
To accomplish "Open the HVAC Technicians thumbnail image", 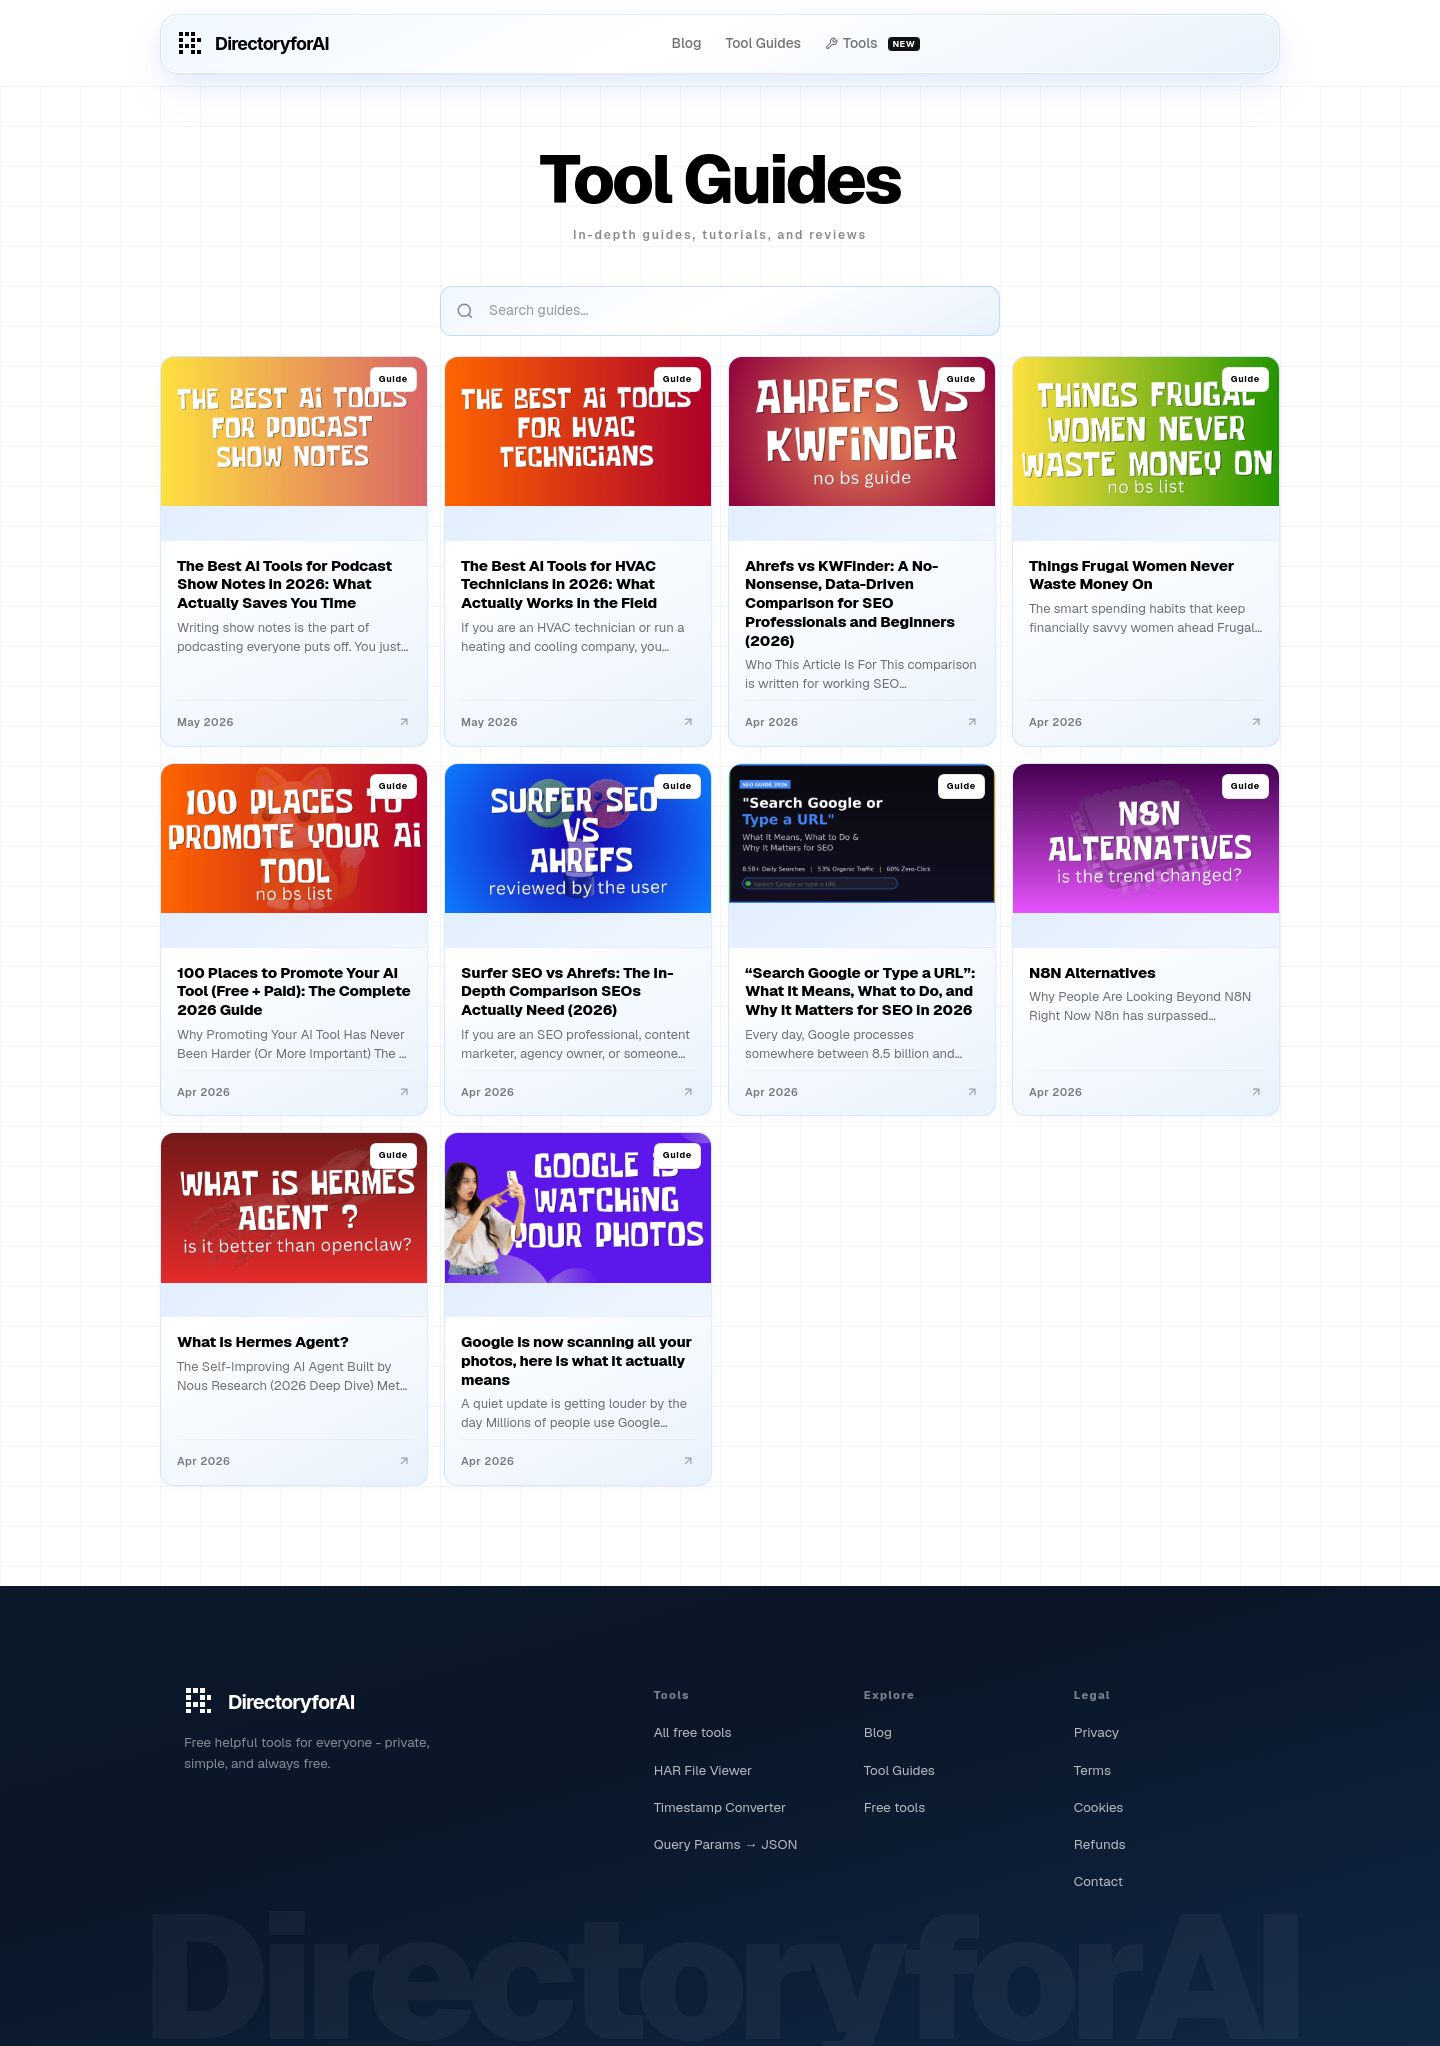I will coord(578,431).
